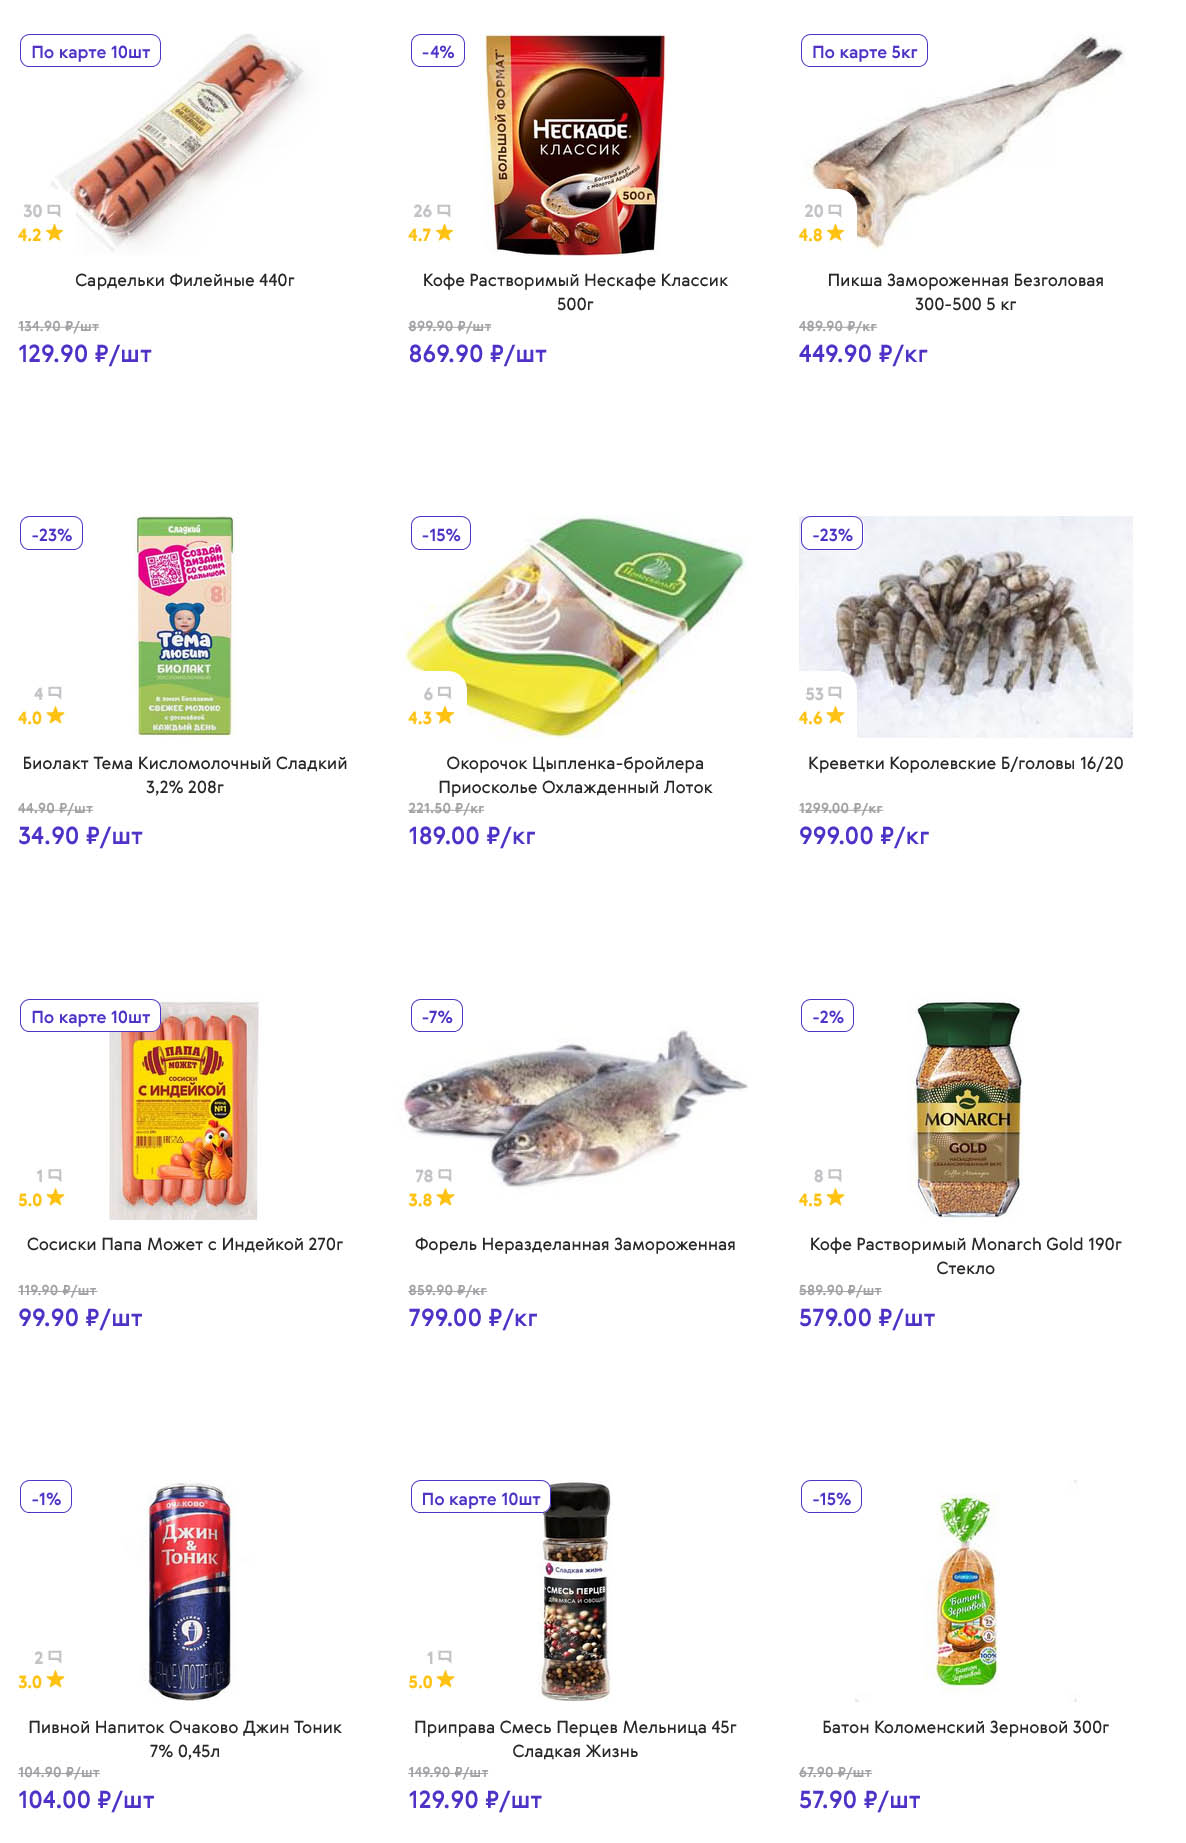Click the rating star for Нескафе Классик
This screenshot has width=1186, height=1843.
pyautogui.click(x=444, y=234)
